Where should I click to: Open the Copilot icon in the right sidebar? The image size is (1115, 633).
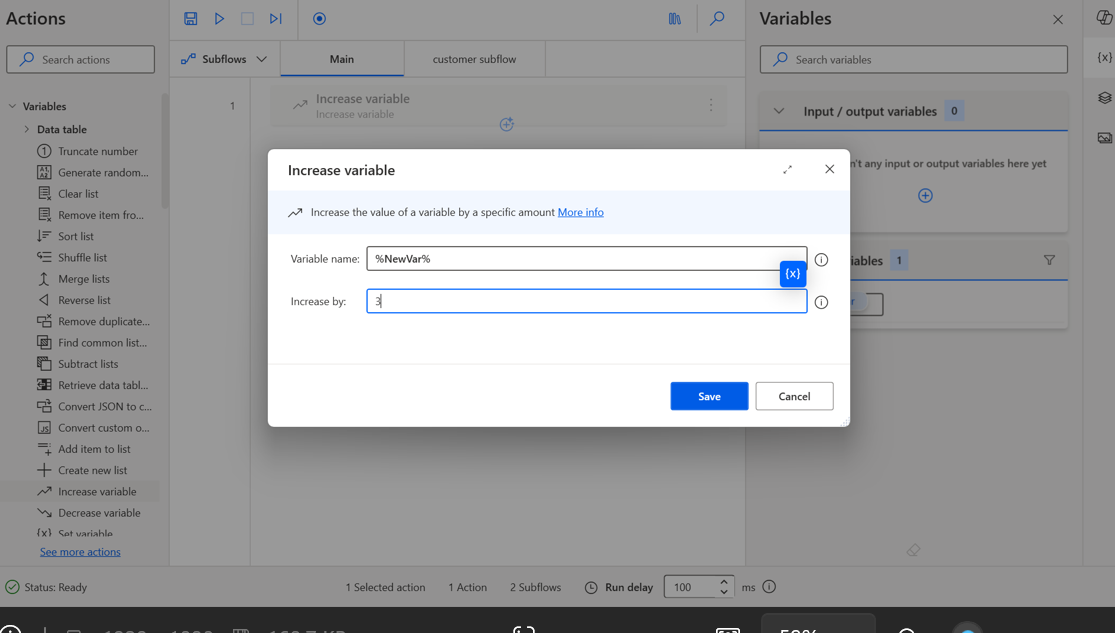(x=1104, y=18)
